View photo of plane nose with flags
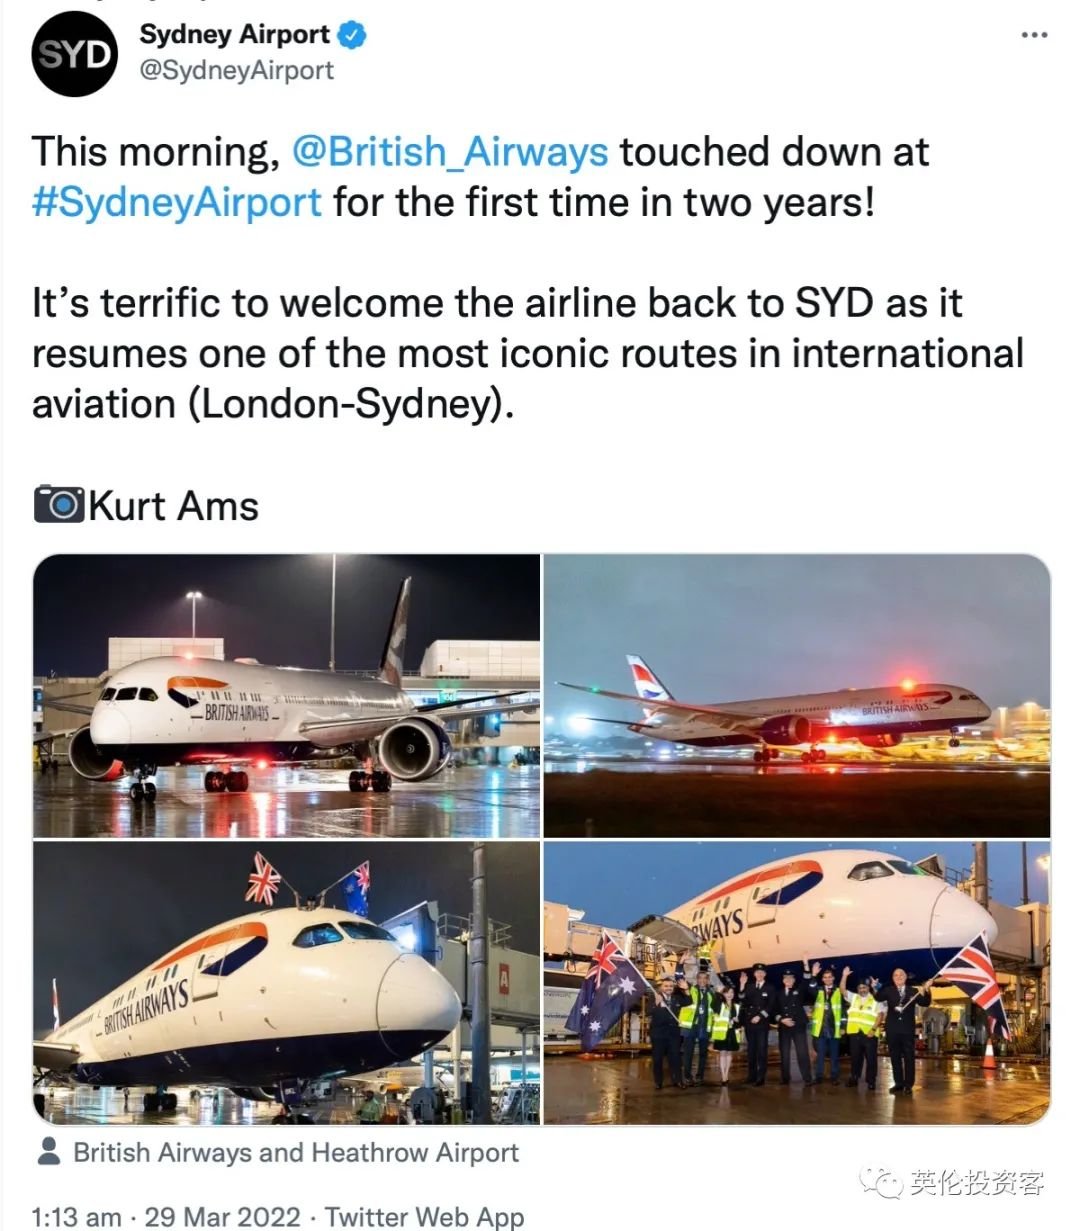Viewport: 1080px width, 1231px height. 287,983
